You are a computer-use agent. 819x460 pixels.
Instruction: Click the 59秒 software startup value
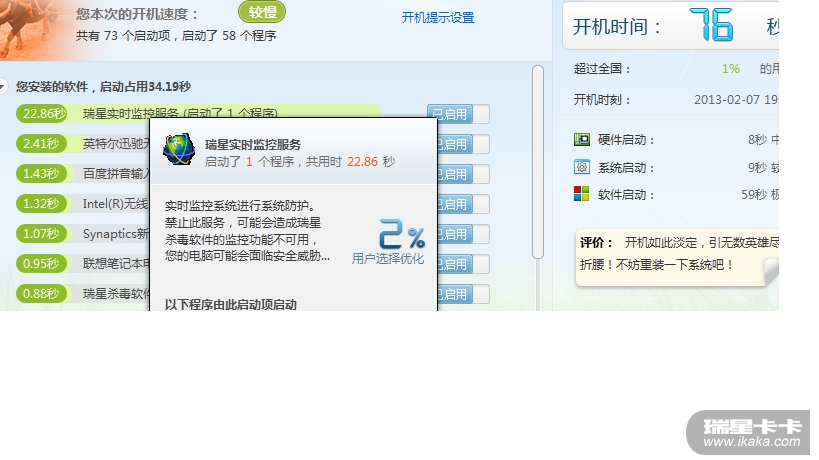coord(754,195)
